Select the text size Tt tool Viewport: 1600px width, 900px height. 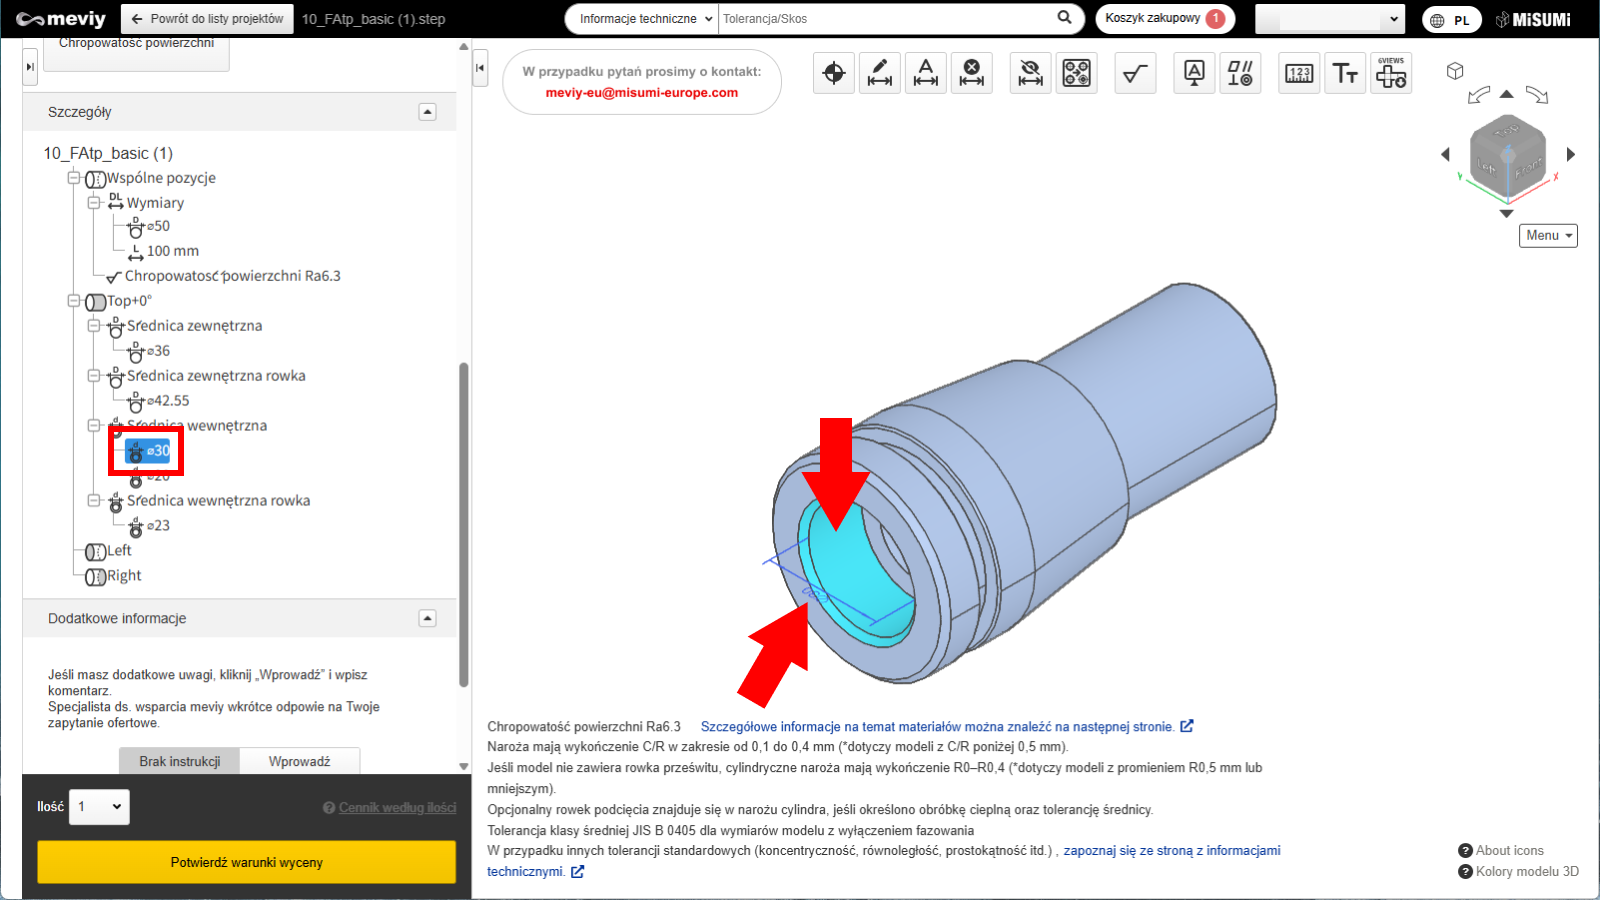pos(1345,73)
